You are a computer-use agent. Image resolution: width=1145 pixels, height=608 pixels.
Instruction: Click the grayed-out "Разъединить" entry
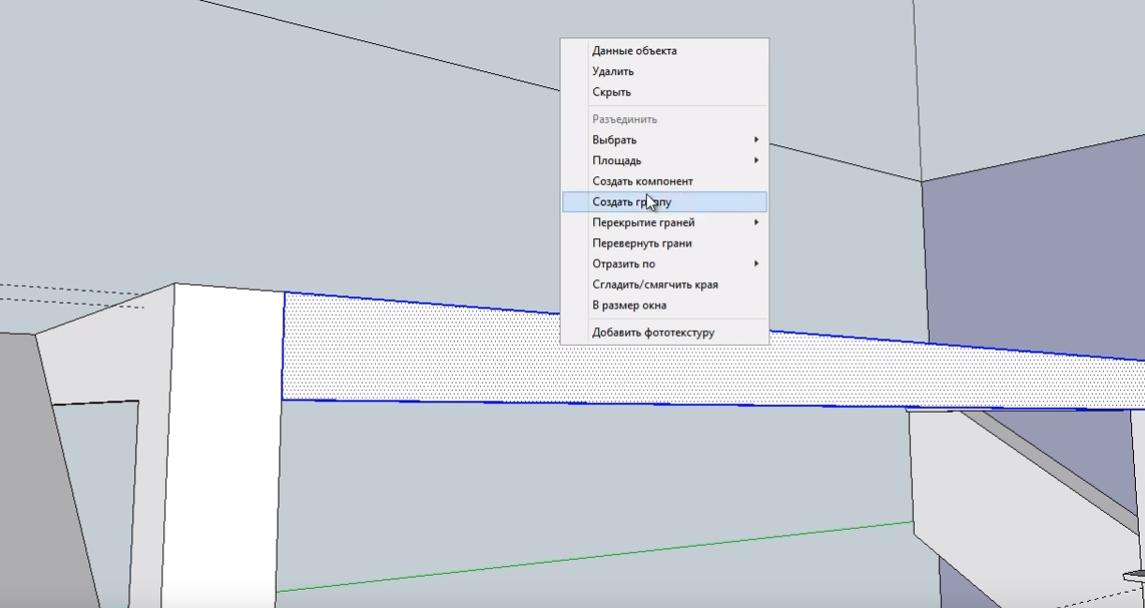pos(624,119)
